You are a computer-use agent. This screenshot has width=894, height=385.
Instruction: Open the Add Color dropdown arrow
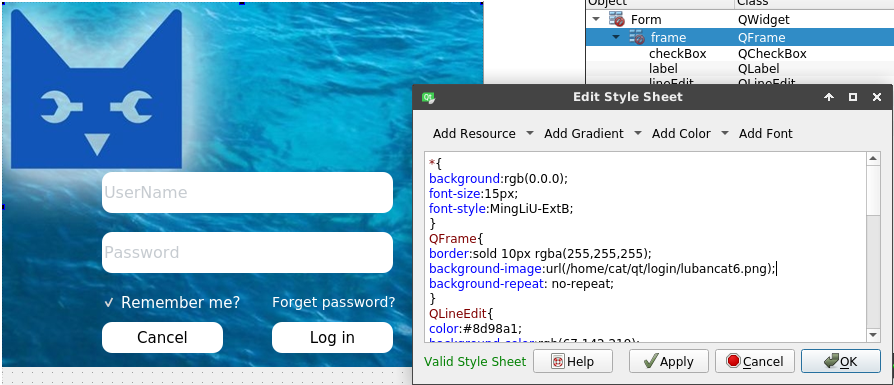725,133
